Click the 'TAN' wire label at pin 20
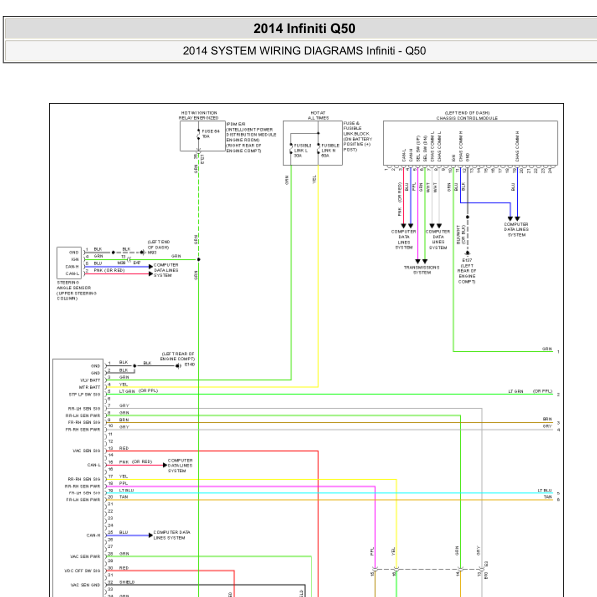 tap(124, 497)
